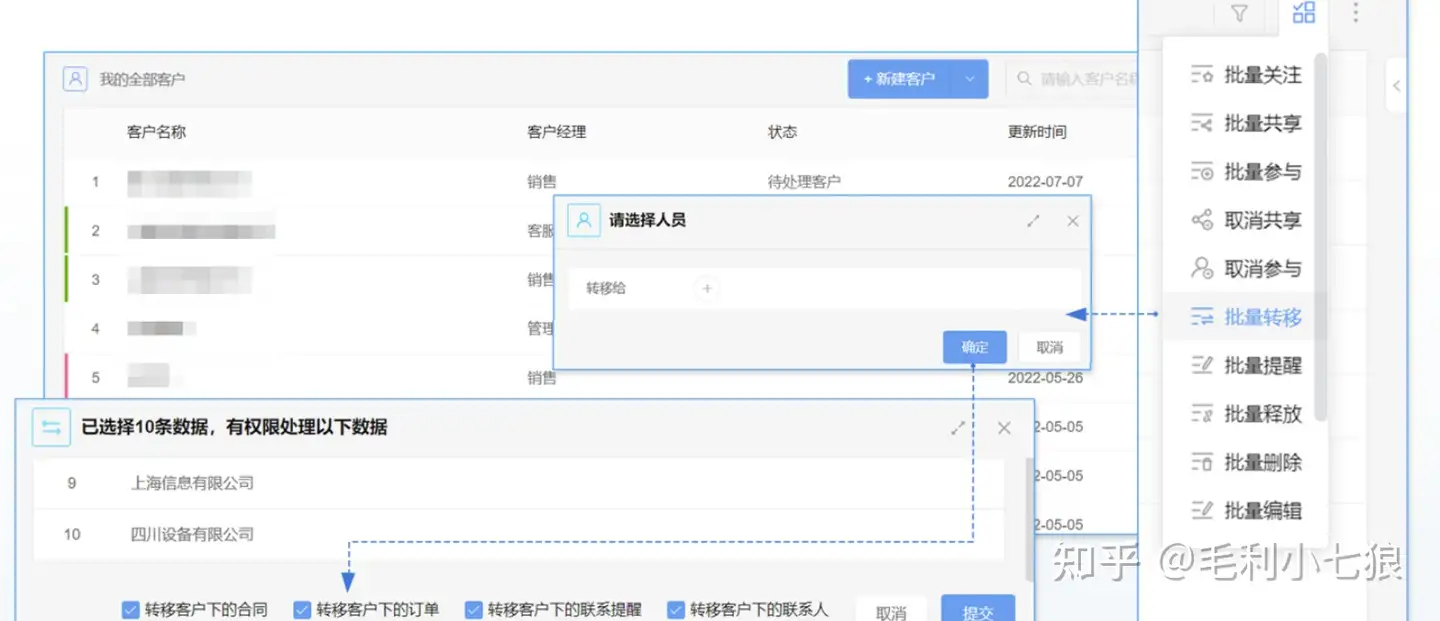
Task: Click the 客户经理 column header
Action: 556,132
